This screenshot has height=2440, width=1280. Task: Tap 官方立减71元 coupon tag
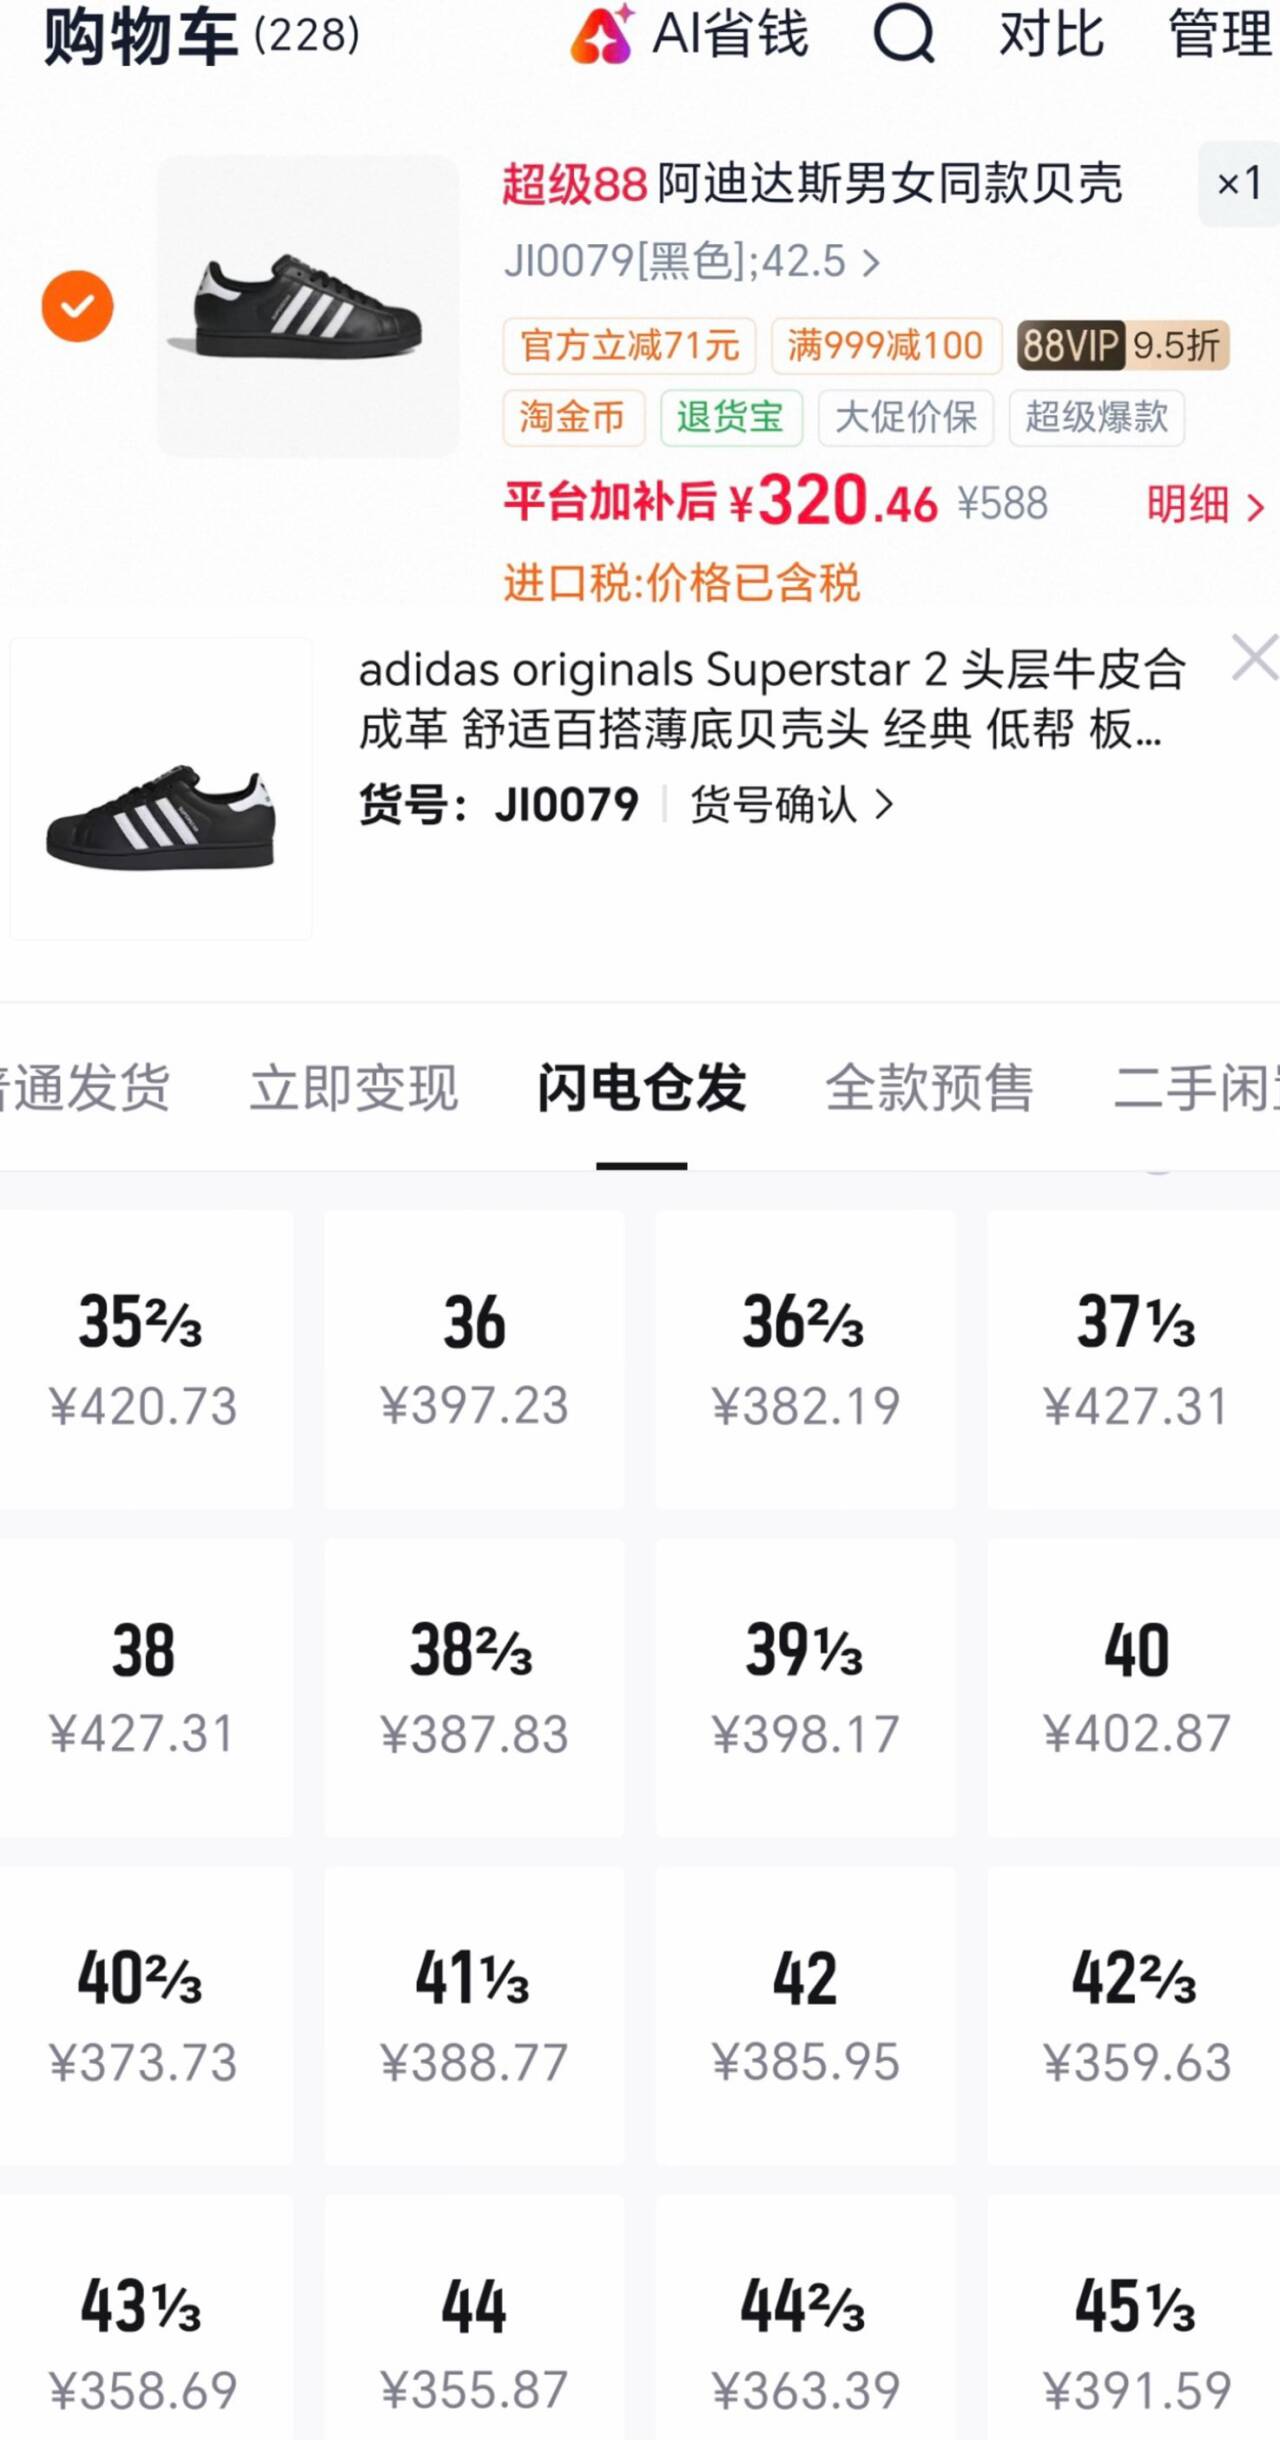coord(629,346)
